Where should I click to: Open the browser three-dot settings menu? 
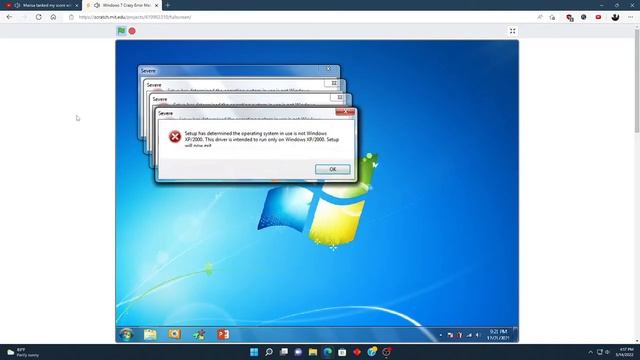coord(631,17)
